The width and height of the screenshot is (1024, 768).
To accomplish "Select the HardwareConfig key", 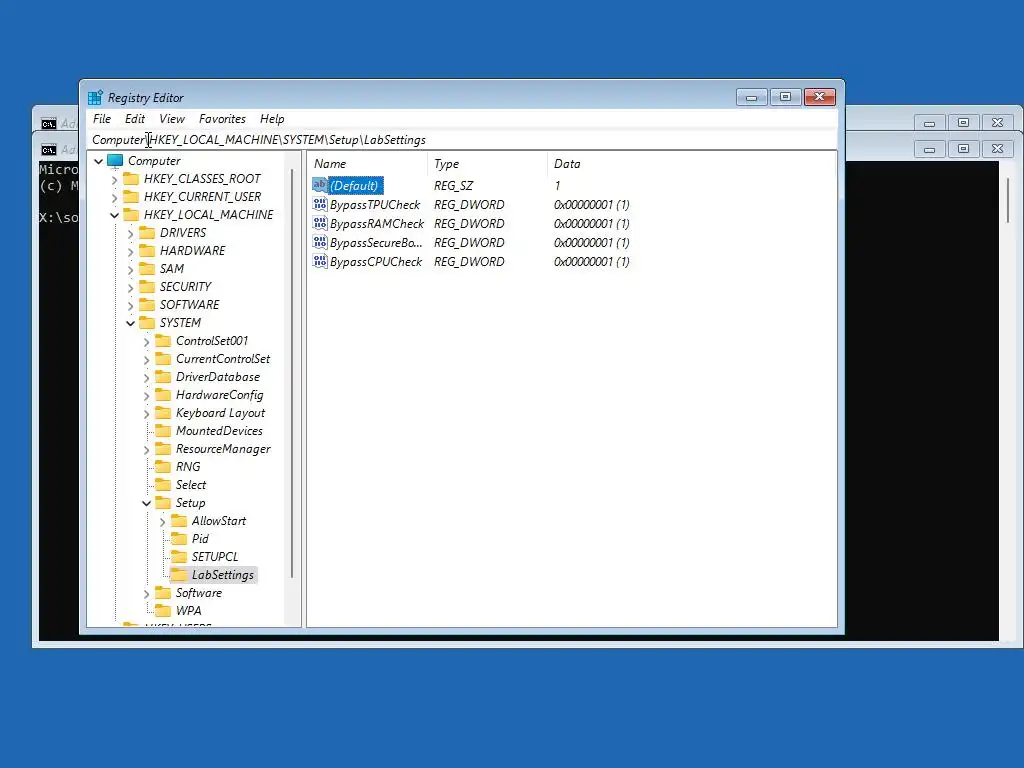I will click(219, 395).
